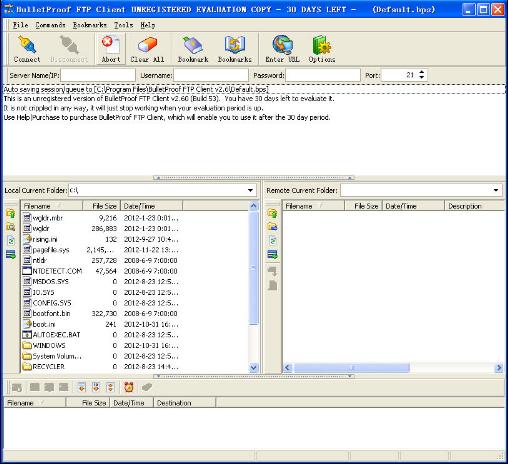The image size is (508, 464).
Task: Select the RECYCLER folder
Action: (x=48, y=366)
